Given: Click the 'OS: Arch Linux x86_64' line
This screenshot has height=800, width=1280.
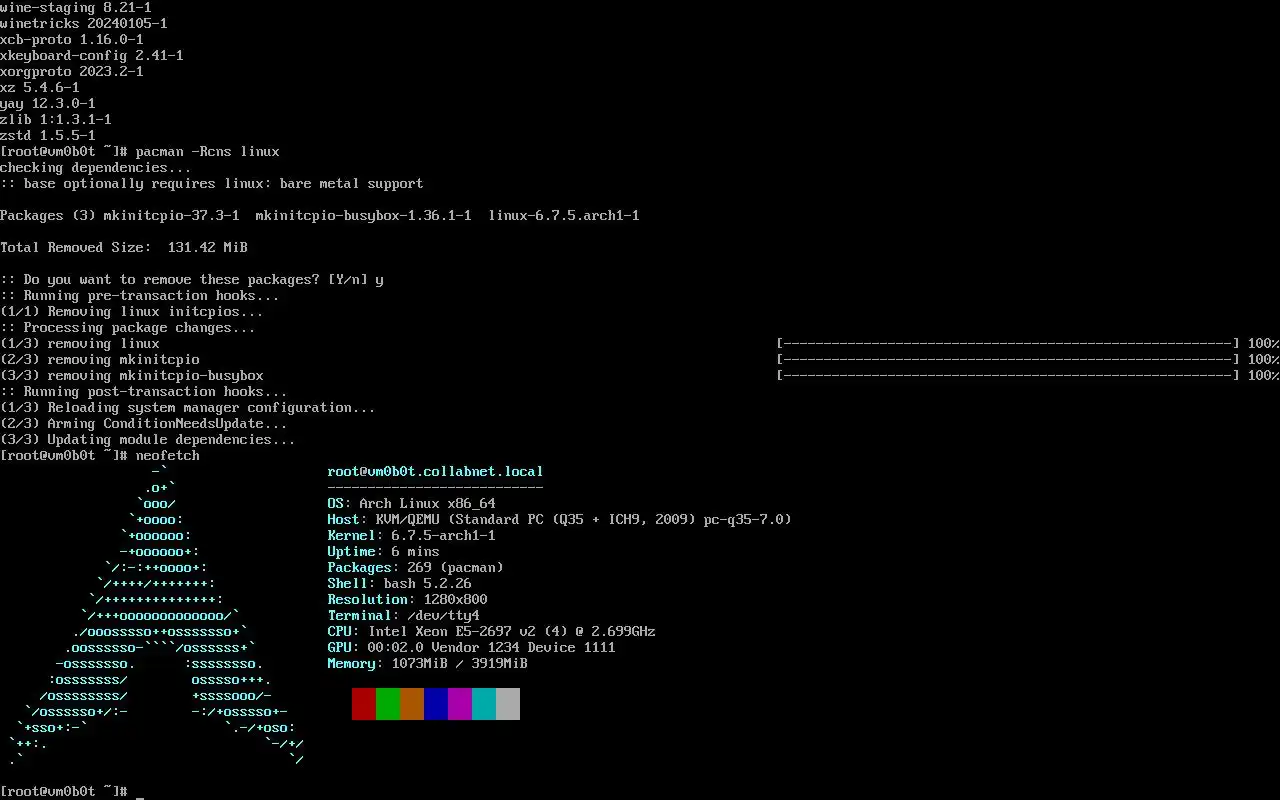Looking at the screenshot, I should pyautogui.click(x=412, y=504).
